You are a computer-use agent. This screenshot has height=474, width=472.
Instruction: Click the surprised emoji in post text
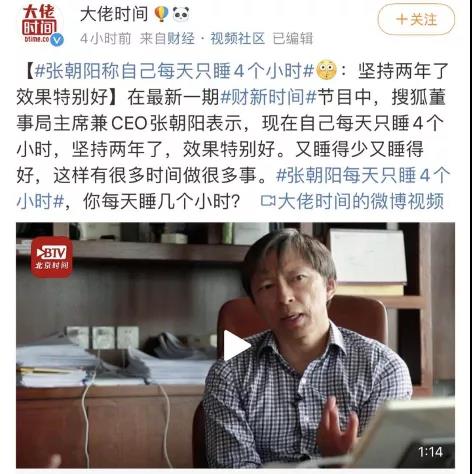(x=326, y=71)
